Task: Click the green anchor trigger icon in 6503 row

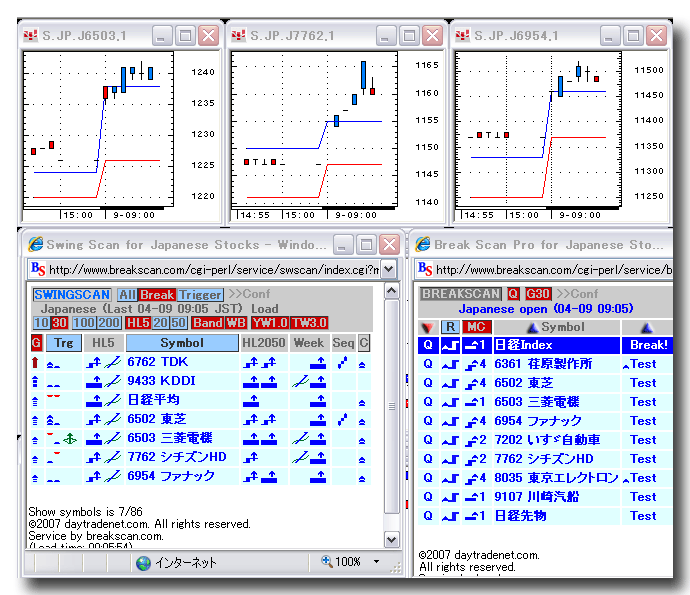Action: (70, 438)
